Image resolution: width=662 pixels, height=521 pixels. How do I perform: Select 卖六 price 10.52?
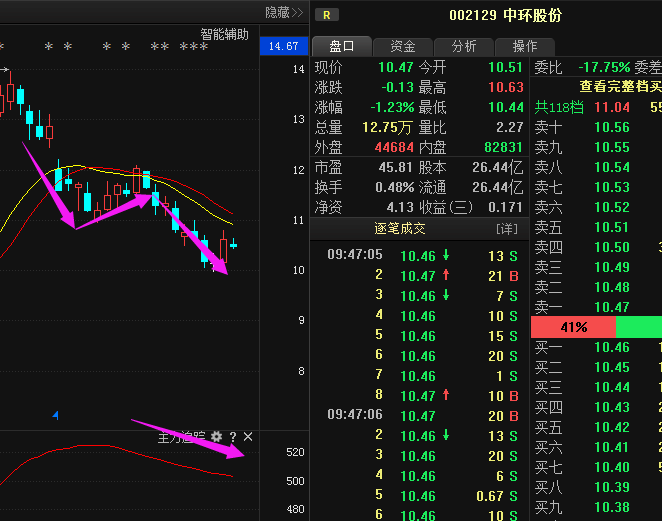click(x=612, y=207)
